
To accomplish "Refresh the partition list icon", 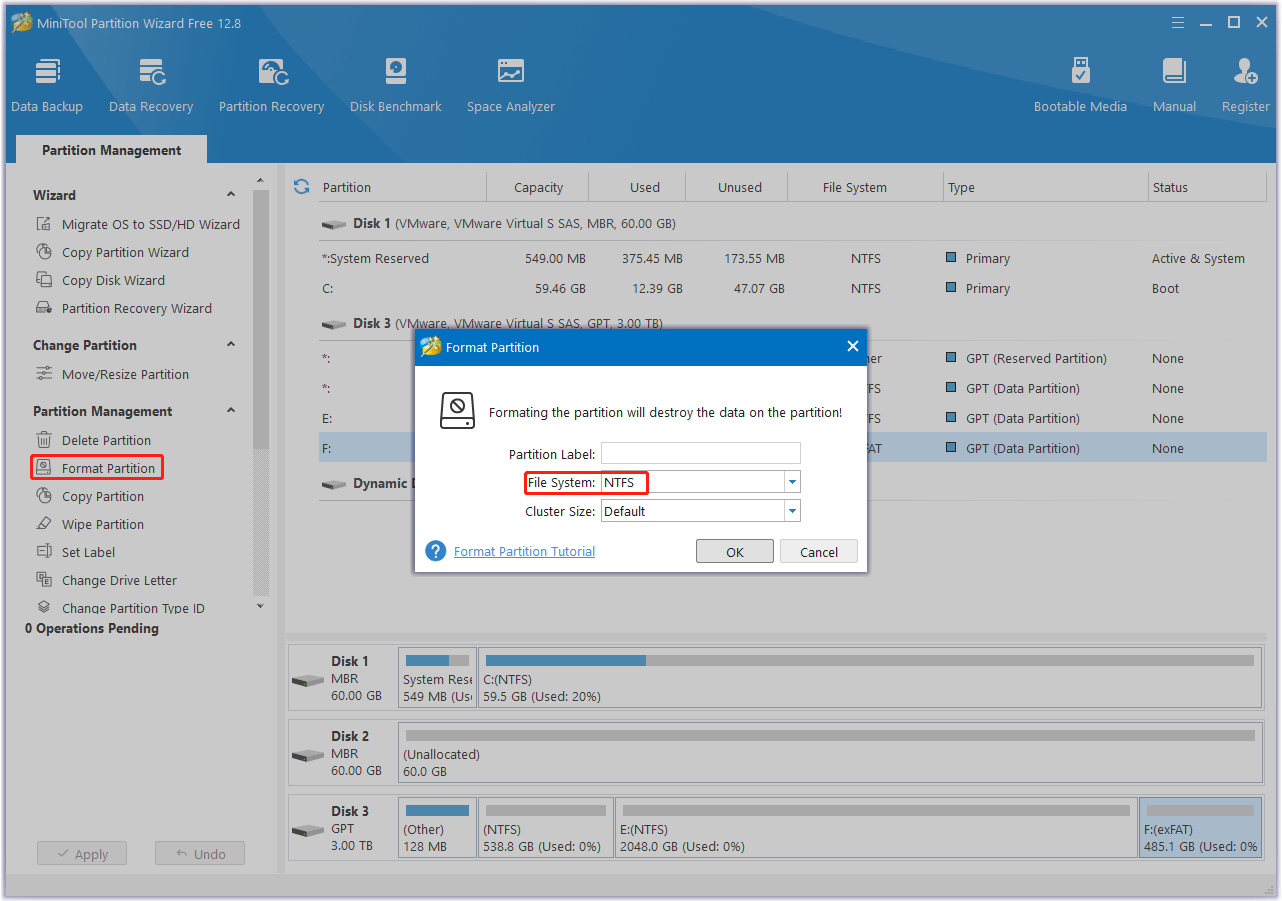I will tap(302, 187).
